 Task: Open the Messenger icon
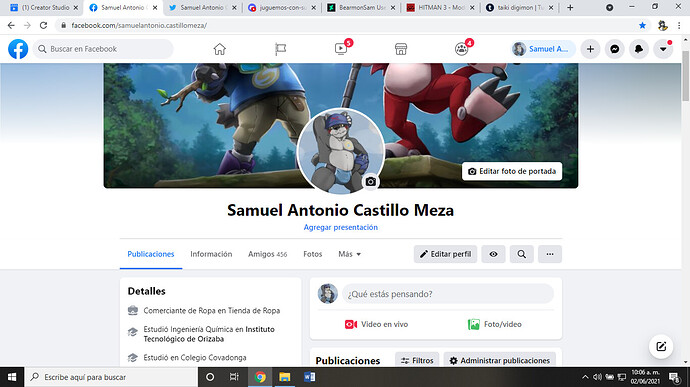click(615, 49)
